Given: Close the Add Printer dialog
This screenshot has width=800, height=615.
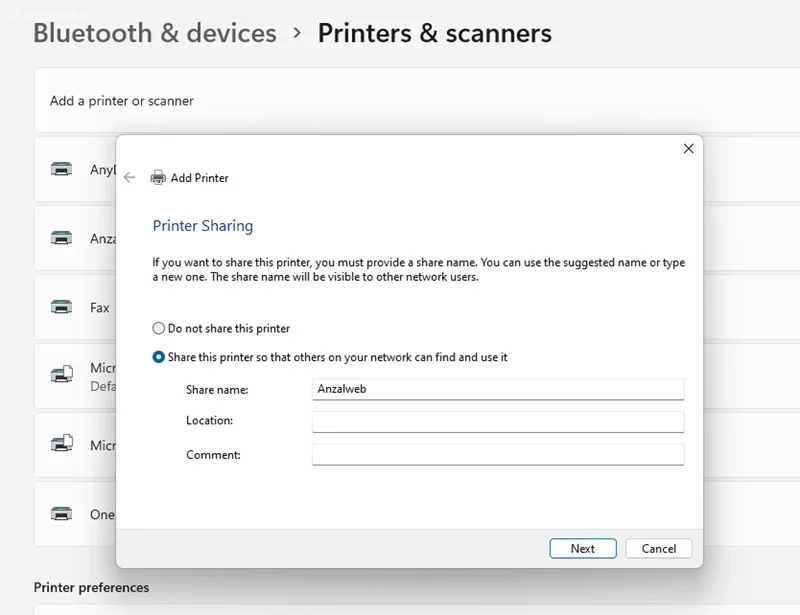Looking at the screenshot, I should click(x=688, y=149).
